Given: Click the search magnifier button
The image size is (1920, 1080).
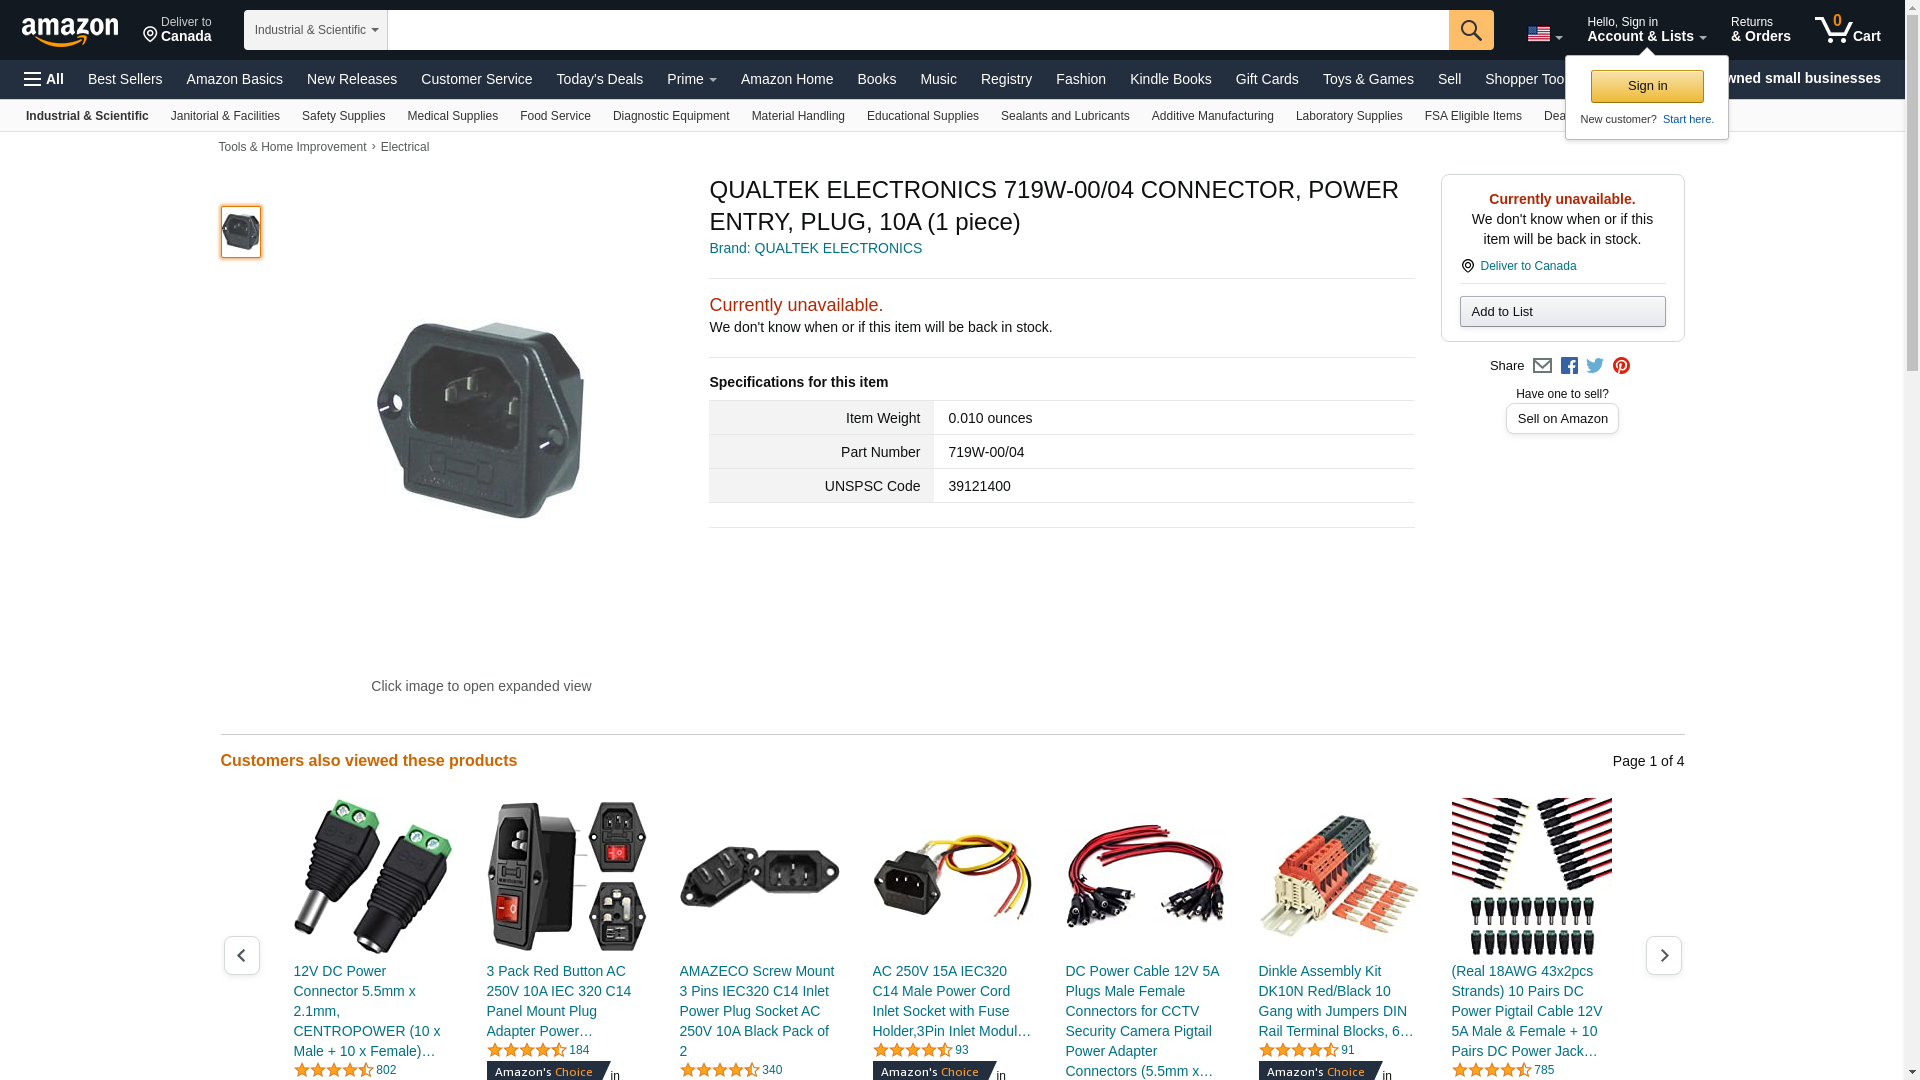Looking at the screenshot, I should click(1471, 30).
